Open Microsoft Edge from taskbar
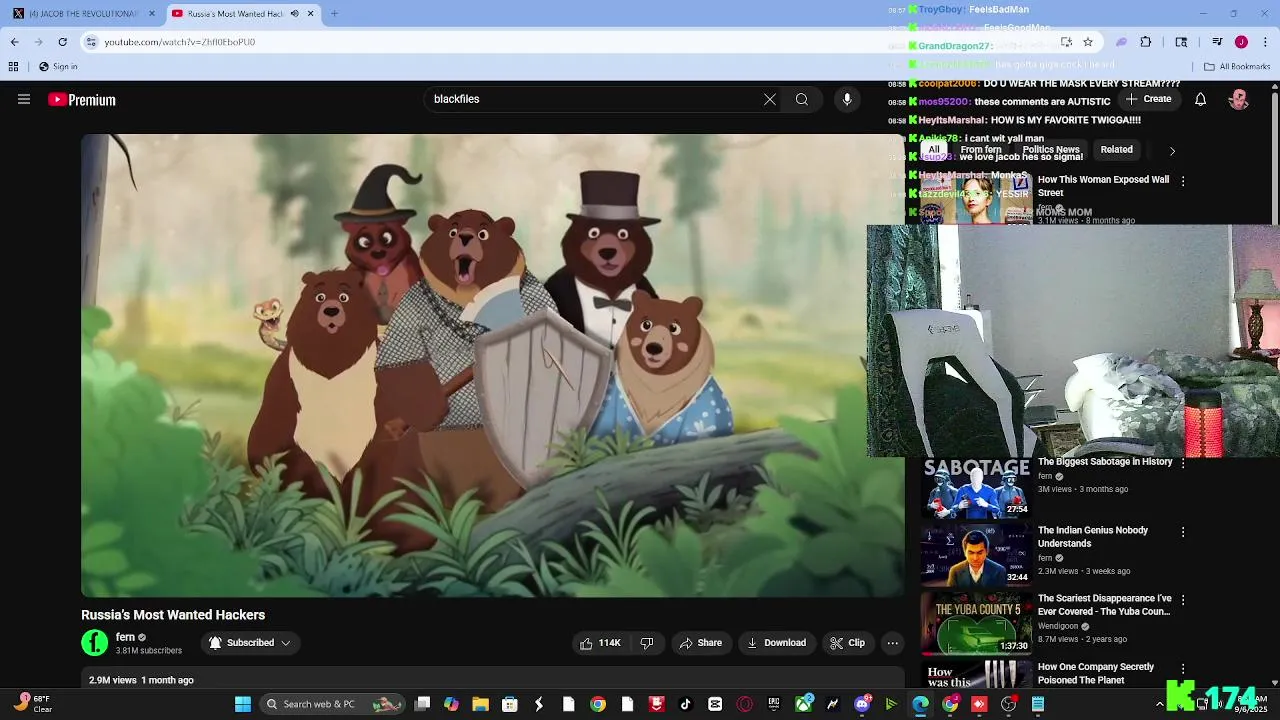 (x=920, y=704)
